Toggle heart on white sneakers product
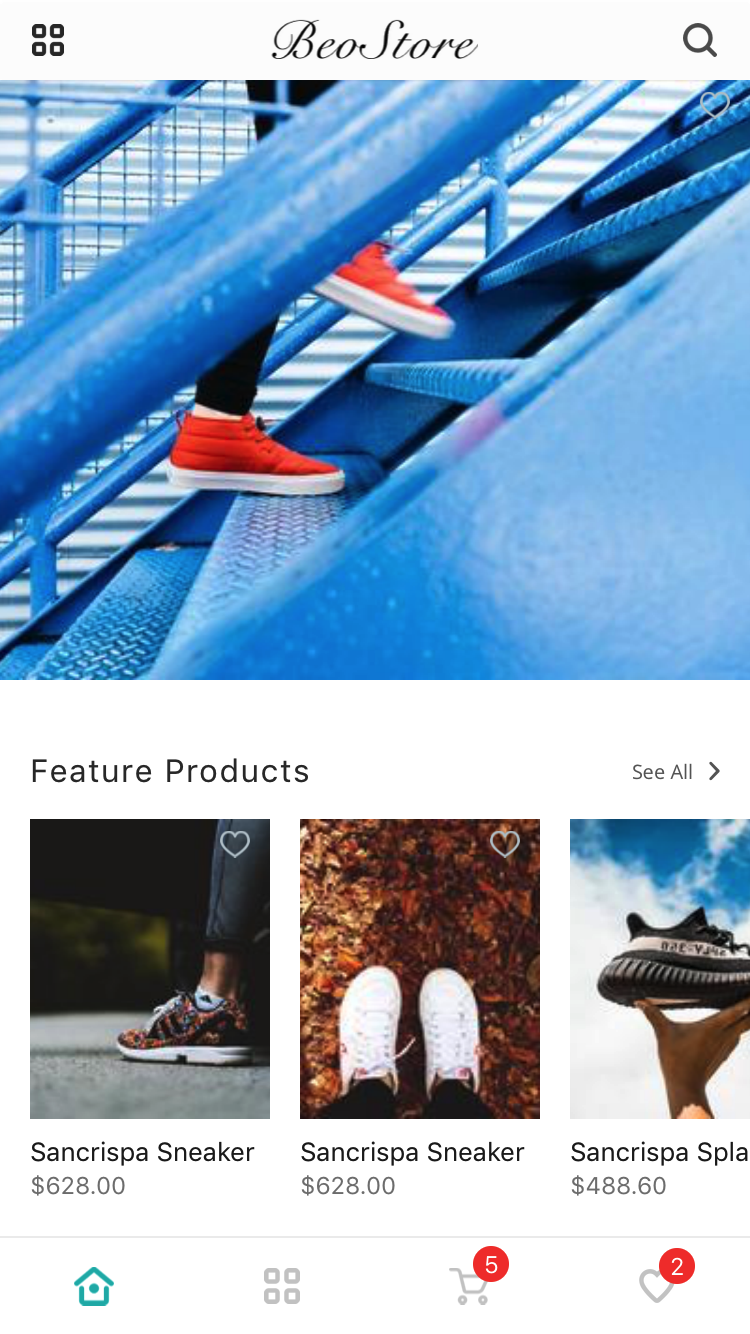 click(505, 845)
